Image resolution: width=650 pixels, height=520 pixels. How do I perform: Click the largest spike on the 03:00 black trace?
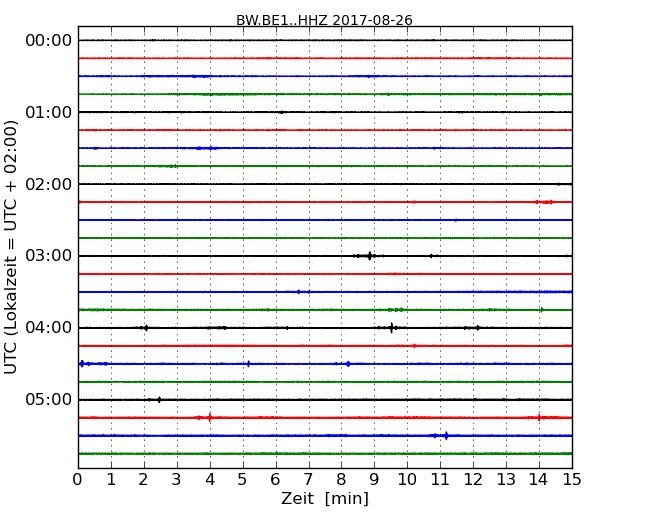369,256
